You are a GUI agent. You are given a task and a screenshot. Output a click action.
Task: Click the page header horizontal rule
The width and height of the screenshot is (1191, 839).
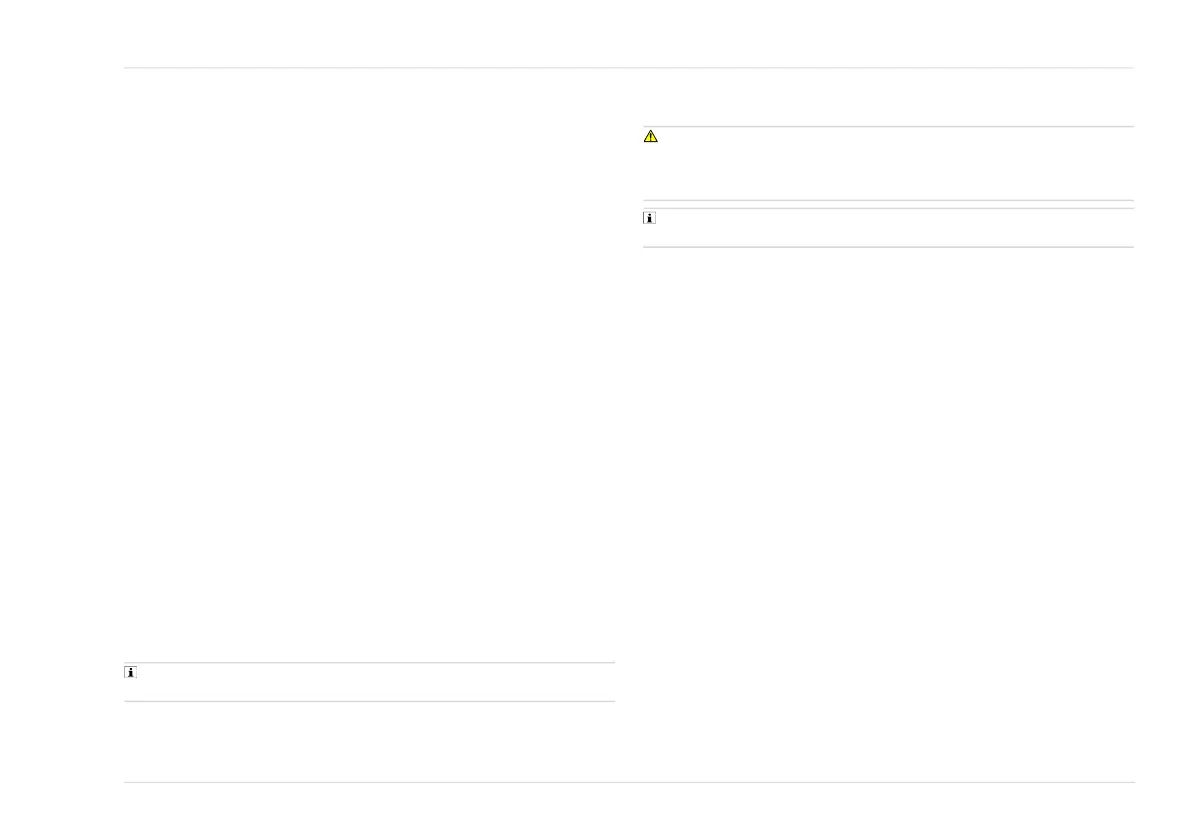(629, 68)
